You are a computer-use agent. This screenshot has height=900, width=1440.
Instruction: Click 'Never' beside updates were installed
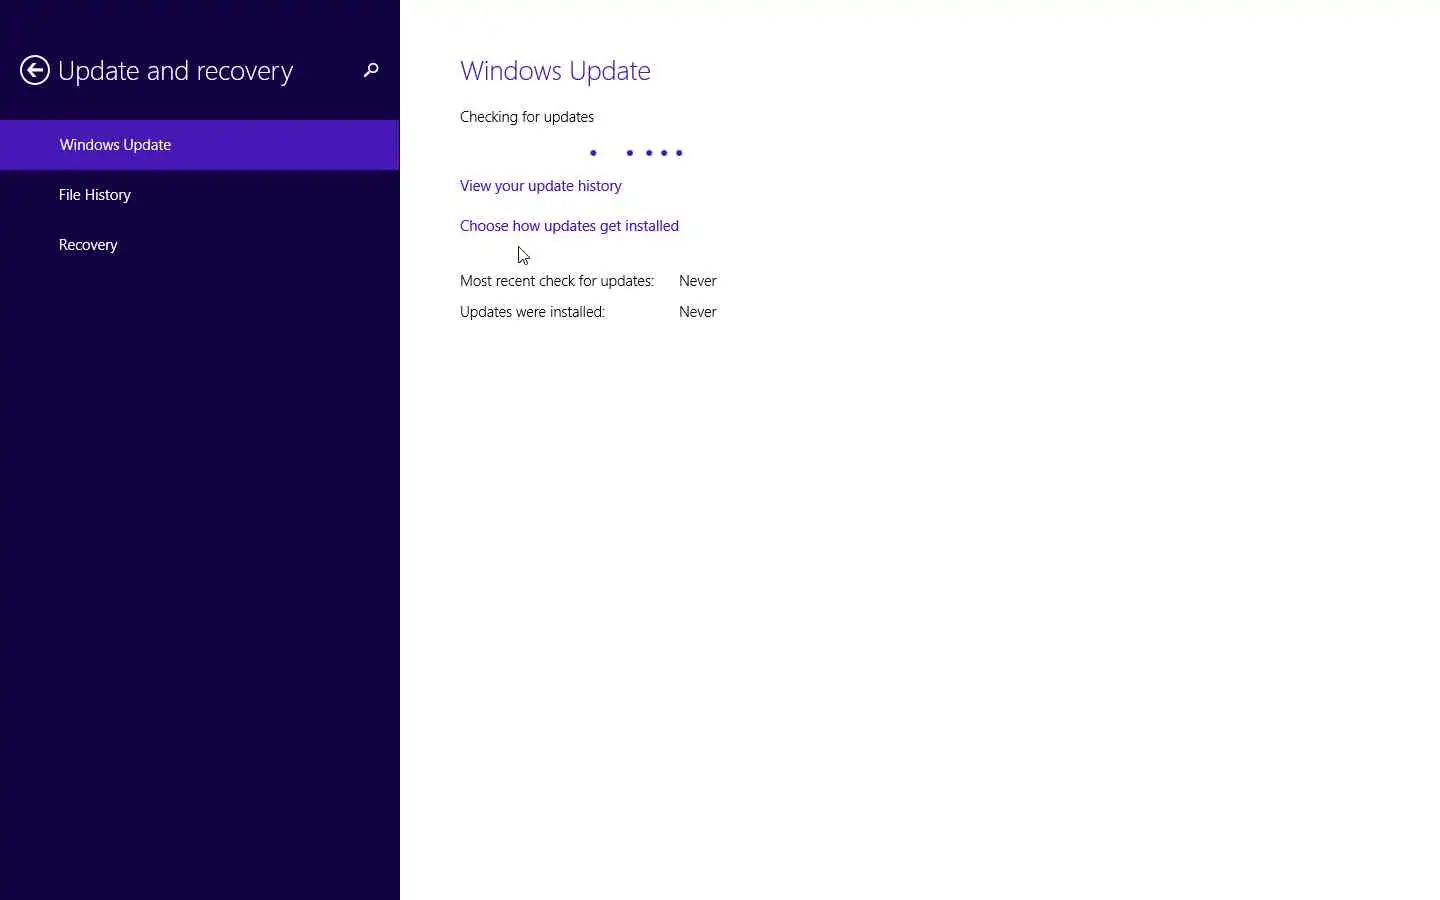click(x=698, y=312)
